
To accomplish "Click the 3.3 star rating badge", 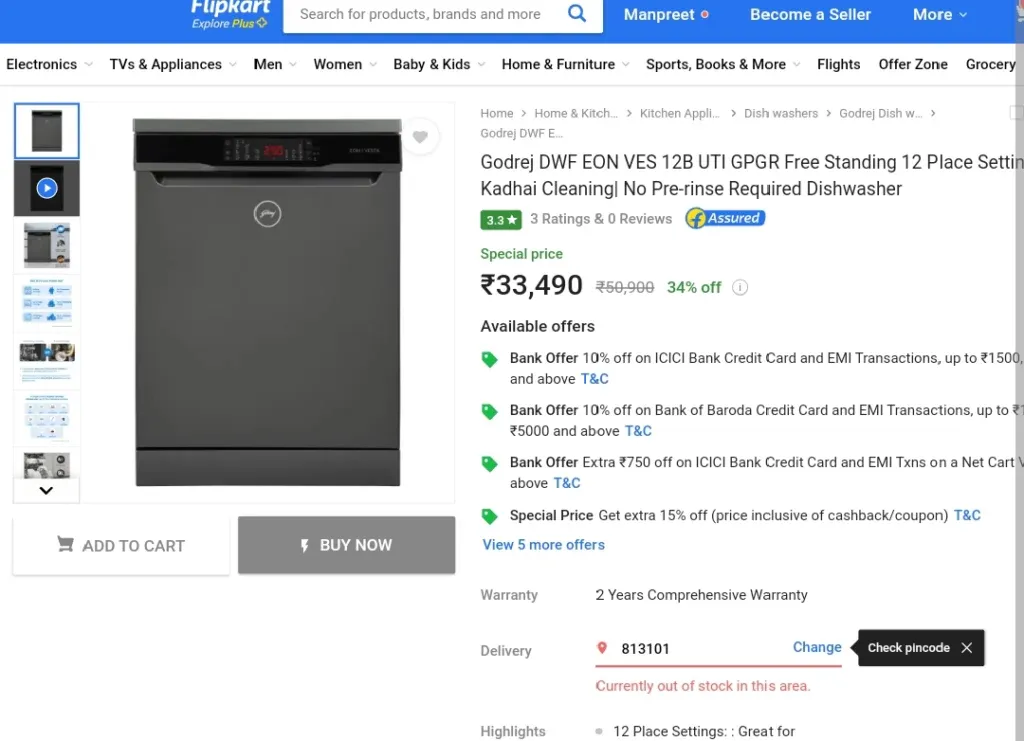I will (501, 219).
